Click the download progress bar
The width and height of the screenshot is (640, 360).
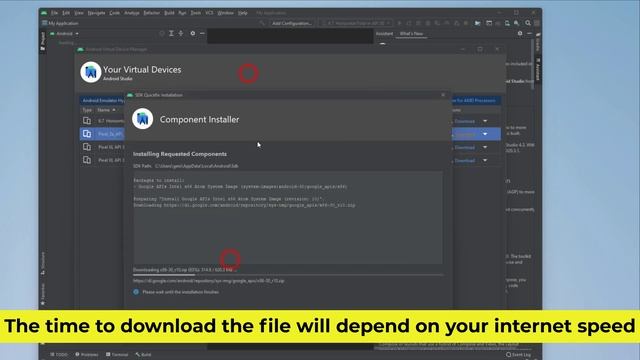tap(288, 275)
